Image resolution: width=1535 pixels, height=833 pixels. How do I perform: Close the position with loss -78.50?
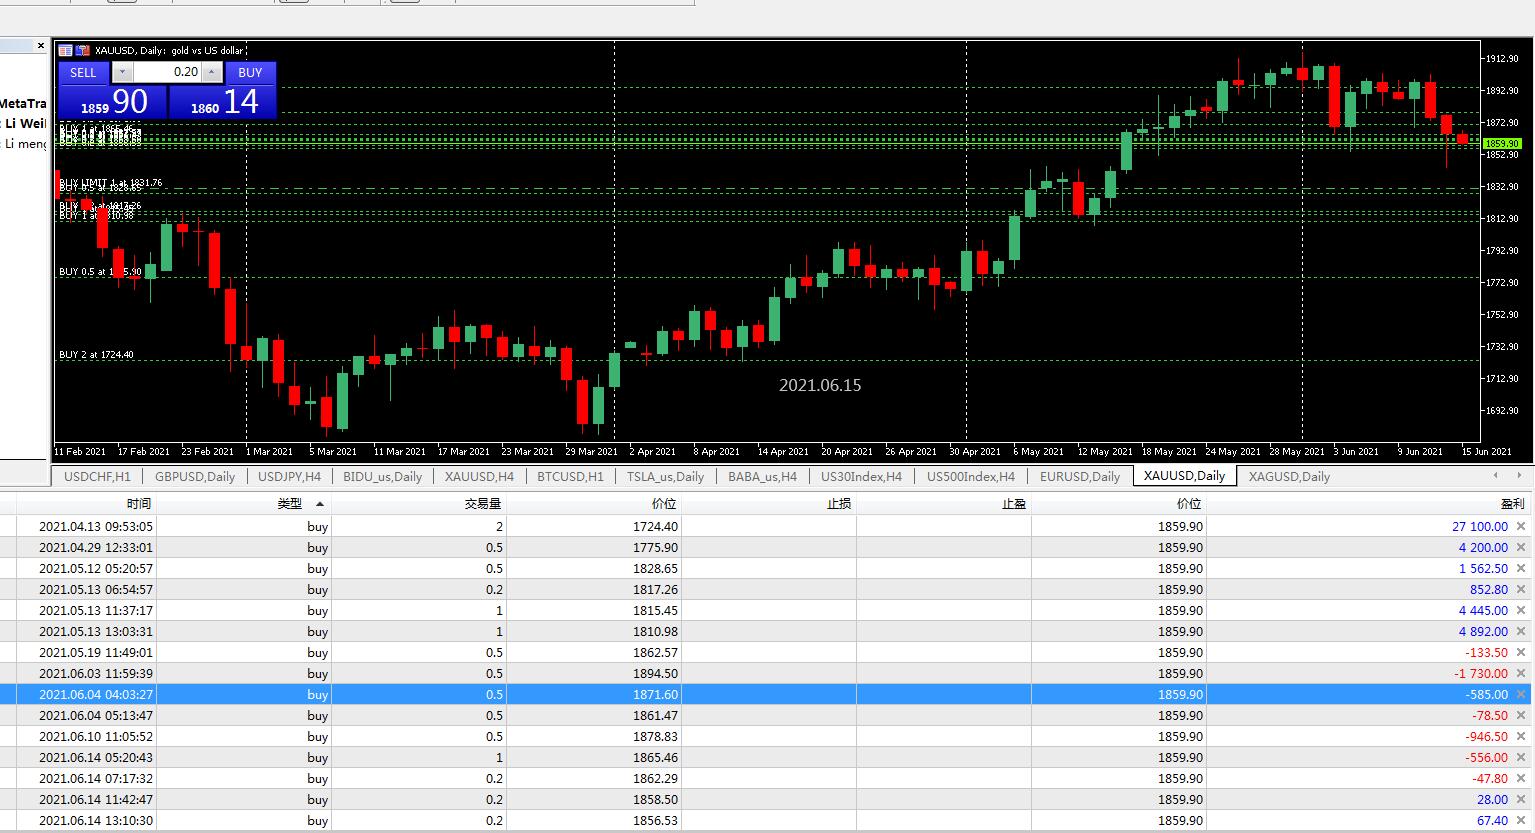1521,715
